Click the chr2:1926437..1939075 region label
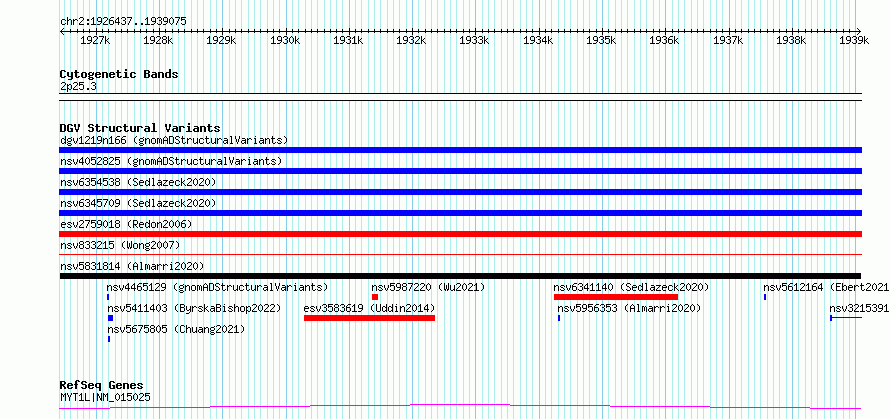Viewport: 890px width, 419px height. 123,21
